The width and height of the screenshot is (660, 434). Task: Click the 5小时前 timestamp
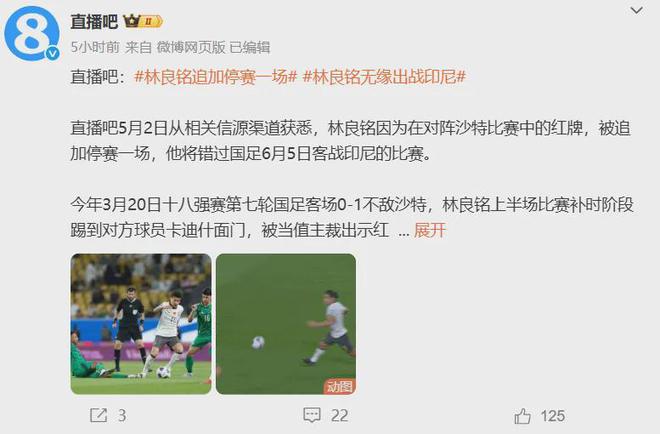[95, 47]
